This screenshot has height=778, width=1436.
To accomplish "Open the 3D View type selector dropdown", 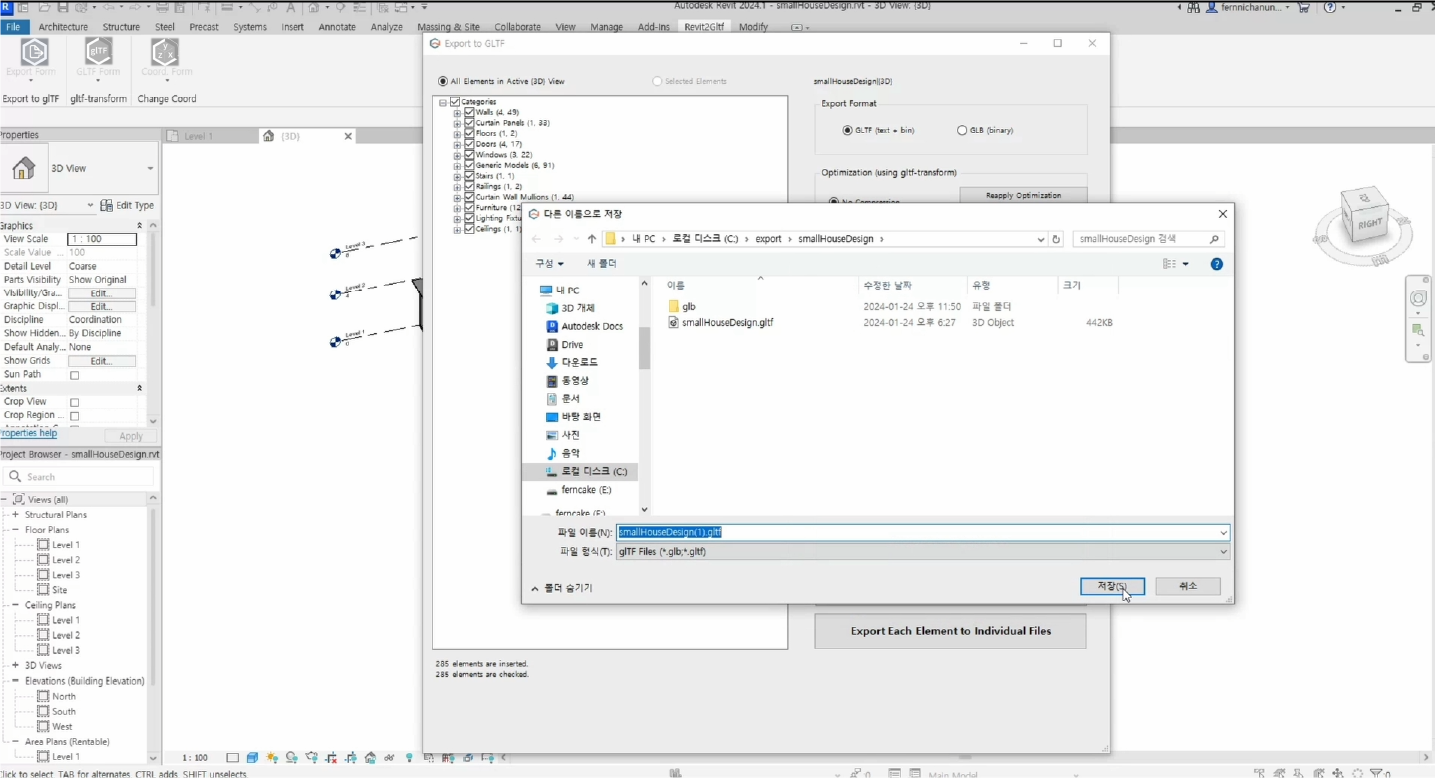I will point(150,169).
